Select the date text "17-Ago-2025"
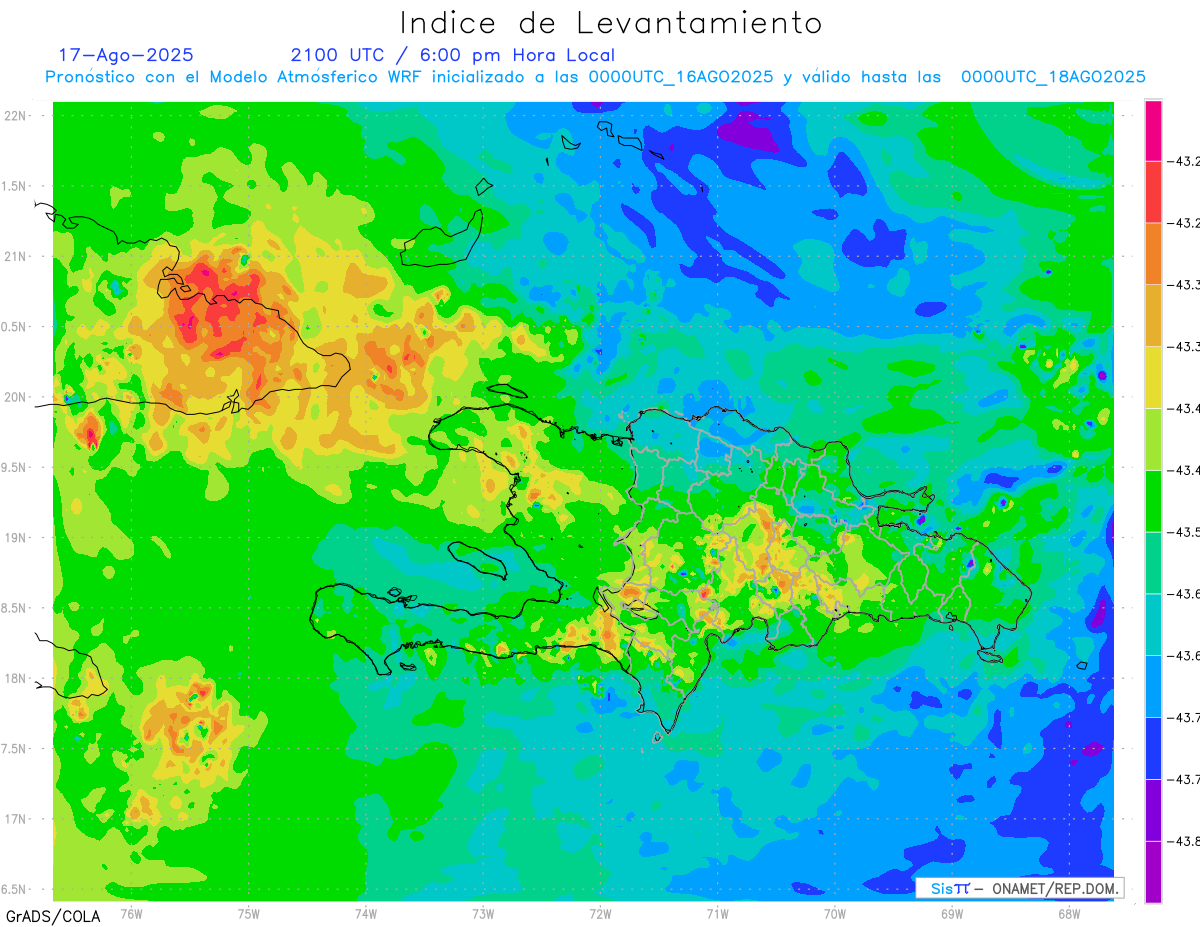1200x927 pixels. coord(126,55)
